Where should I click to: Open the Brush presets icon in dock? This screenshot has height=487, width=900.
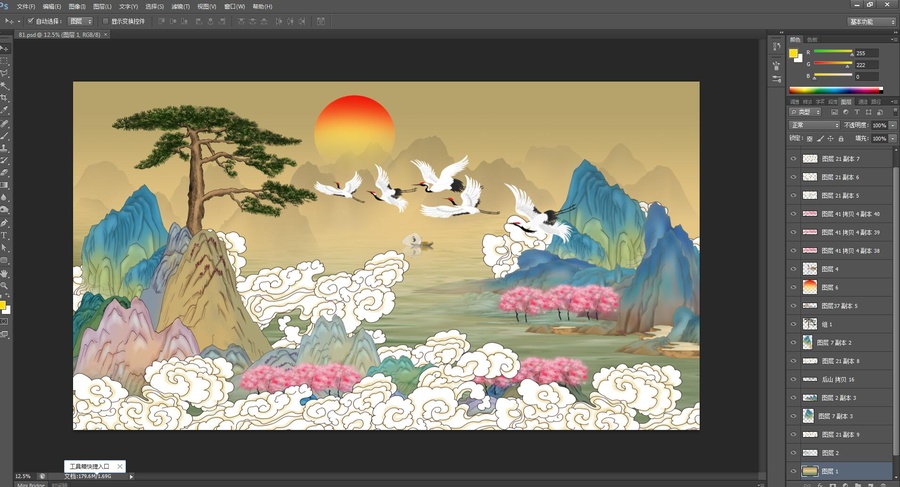(777, 65)
